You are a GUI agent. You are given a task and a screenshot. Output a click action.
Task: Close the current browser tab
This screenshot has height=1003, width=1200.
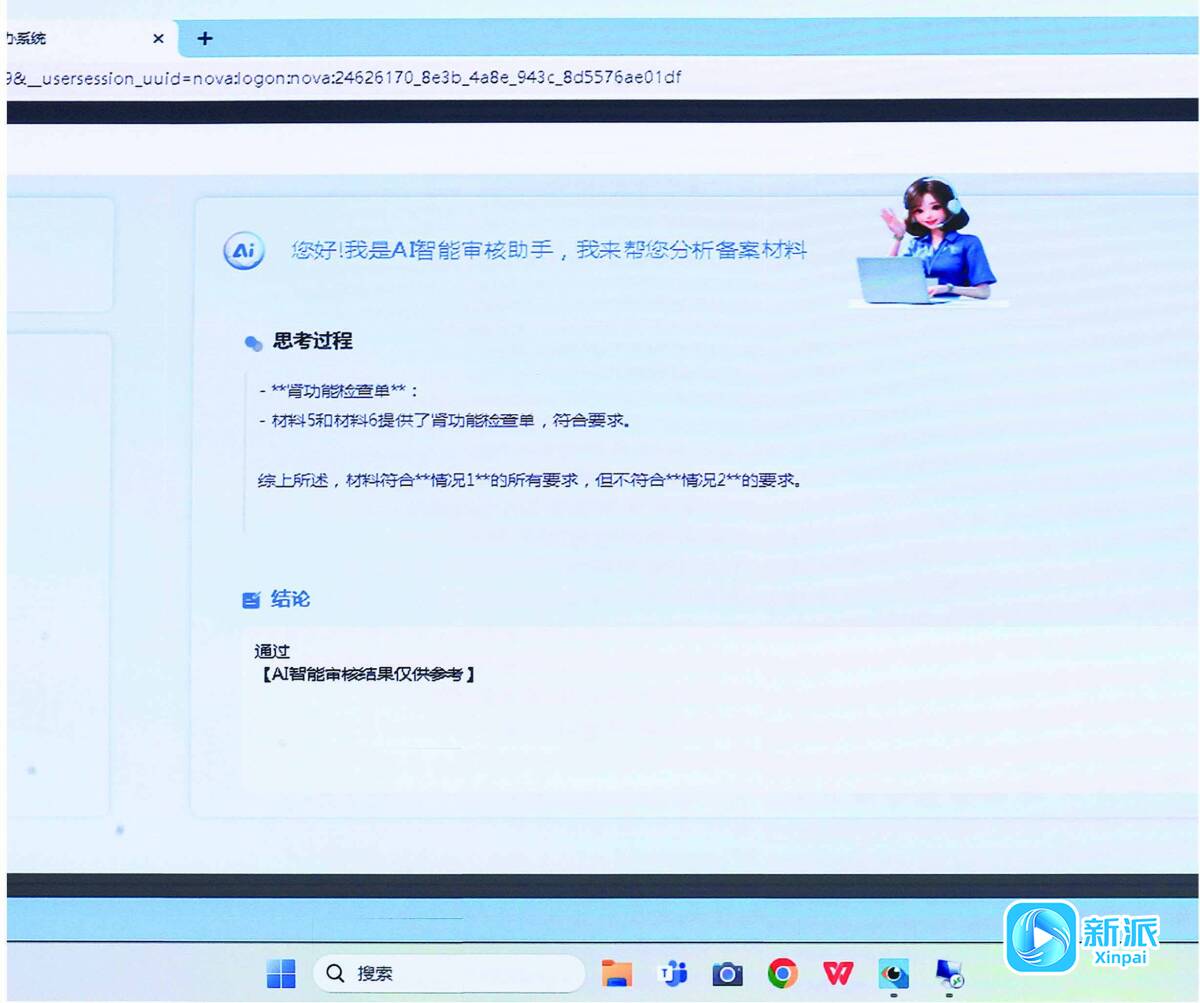click(158, 39)
